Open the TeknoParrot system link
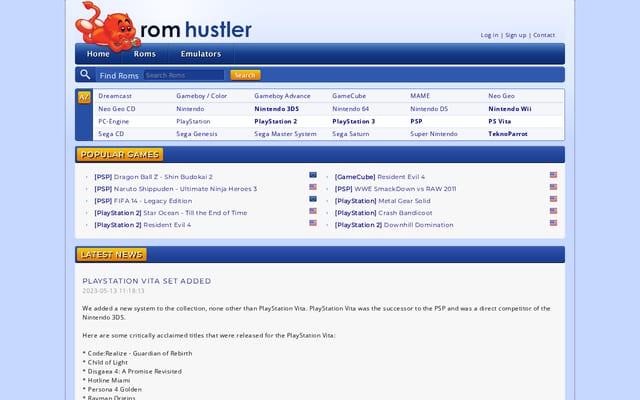The height and width of the screenshot is (400, 640). click(508, 134)
